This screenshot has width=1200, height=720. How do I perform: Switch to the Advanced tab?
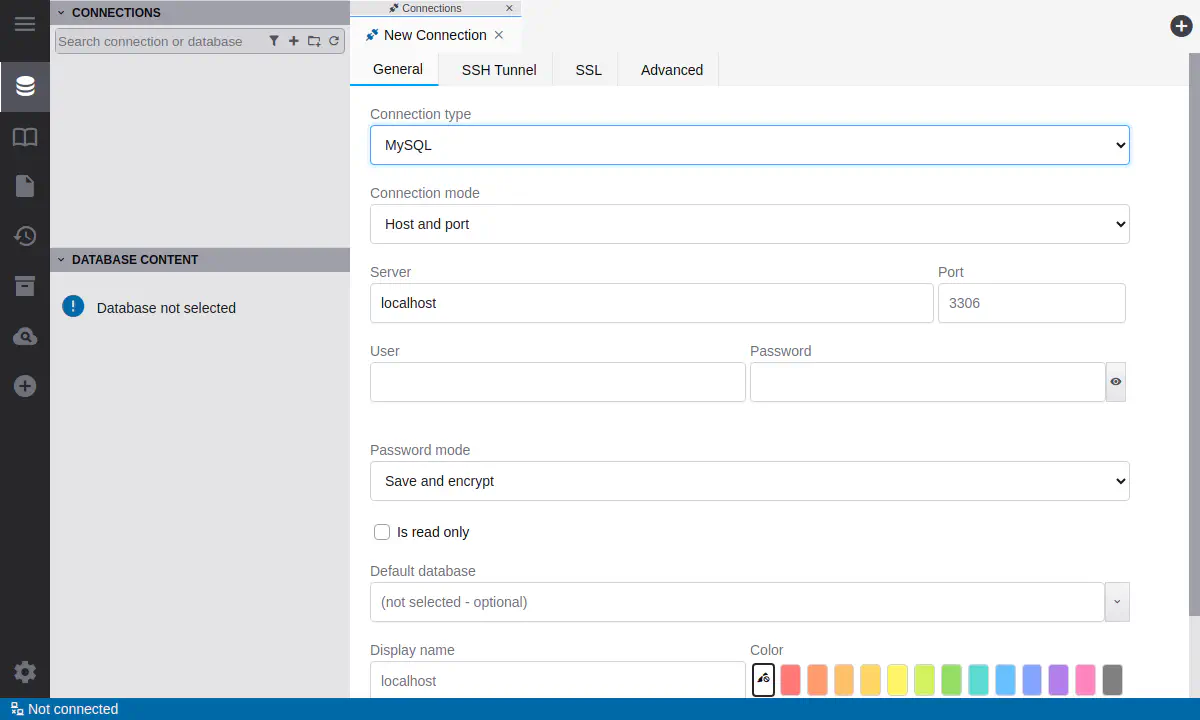tap(671, 70)
